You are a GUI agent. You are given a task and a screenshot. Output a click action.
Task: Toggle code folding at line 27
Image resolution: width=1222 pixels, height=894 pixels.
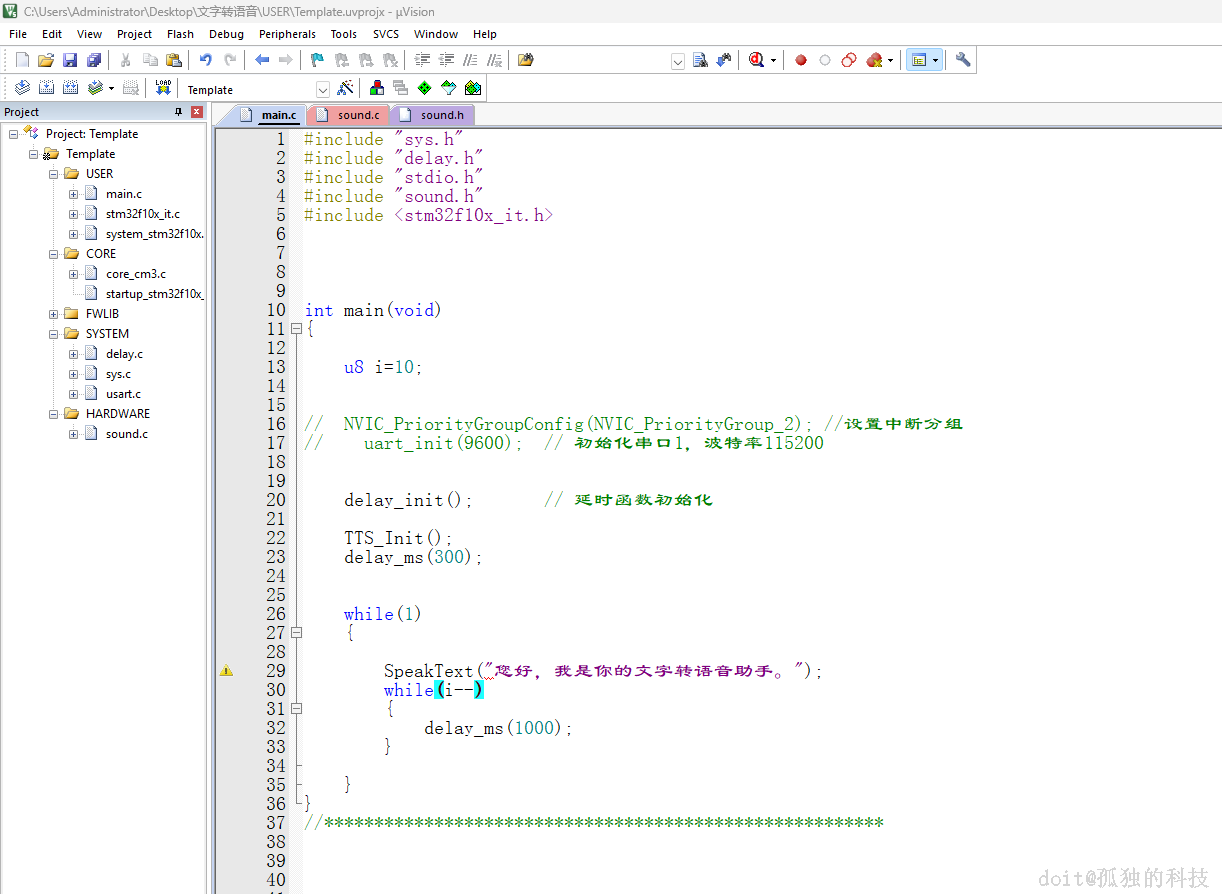(x=296, y=633)
